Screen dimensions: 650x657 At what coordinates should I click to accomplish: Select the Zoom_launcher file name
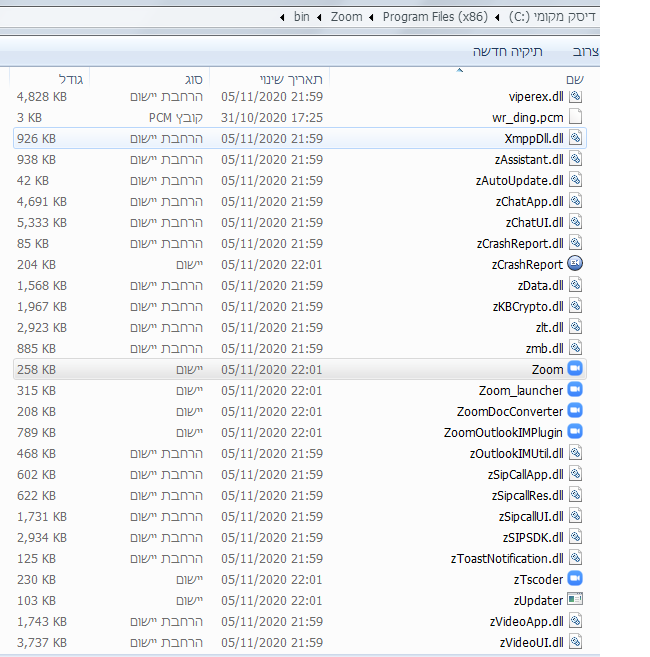(521, 391)
